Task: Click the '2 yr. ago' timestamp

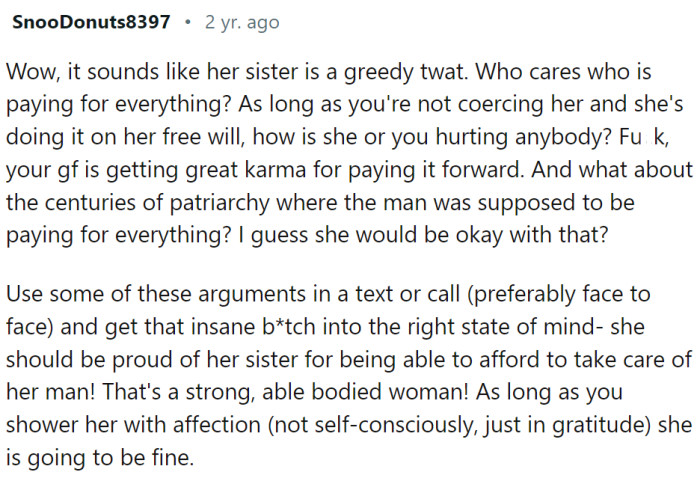Action: point(242,22)
